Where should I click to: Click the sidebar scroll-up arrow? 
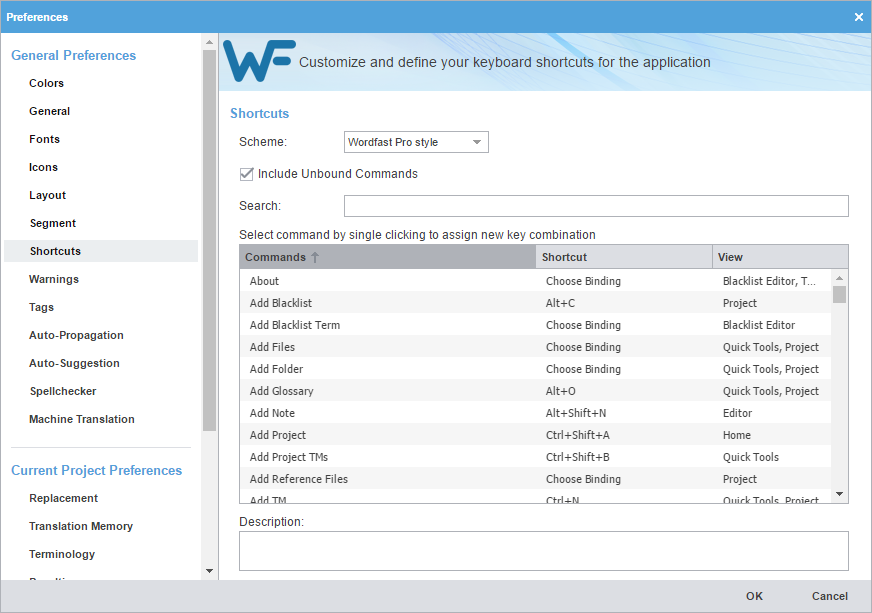[x=209, y=42]
